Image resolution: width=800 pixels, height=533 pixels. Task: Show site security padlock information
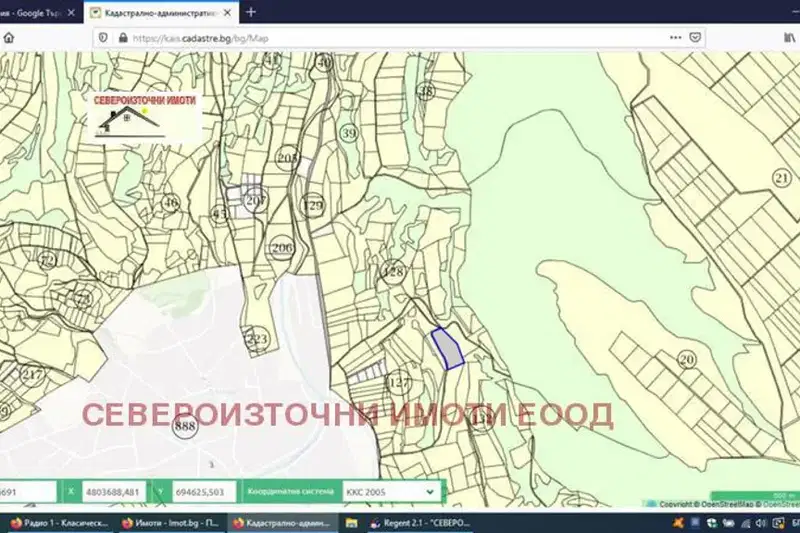pyautogui.click(x=123, y=38)
